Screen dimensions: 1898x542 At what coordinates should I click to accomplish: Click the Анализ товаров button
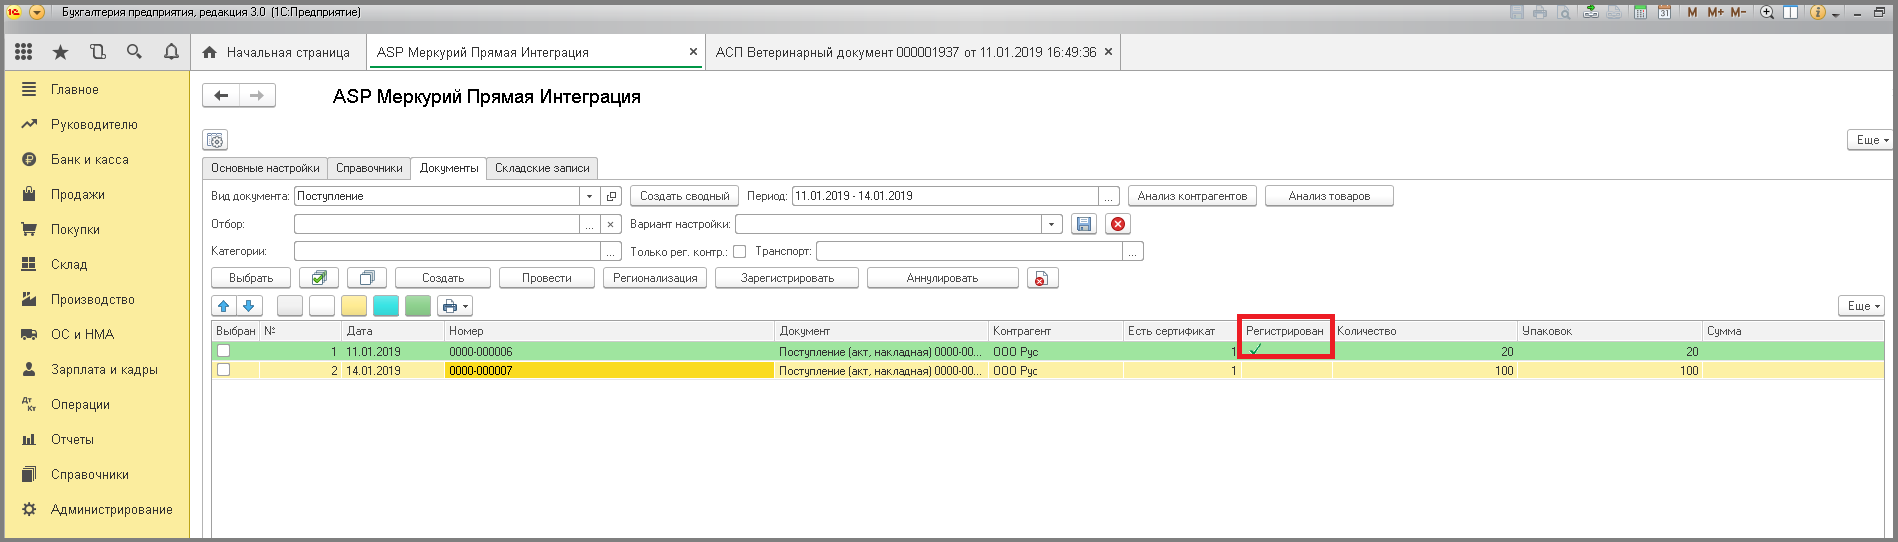1329,196
